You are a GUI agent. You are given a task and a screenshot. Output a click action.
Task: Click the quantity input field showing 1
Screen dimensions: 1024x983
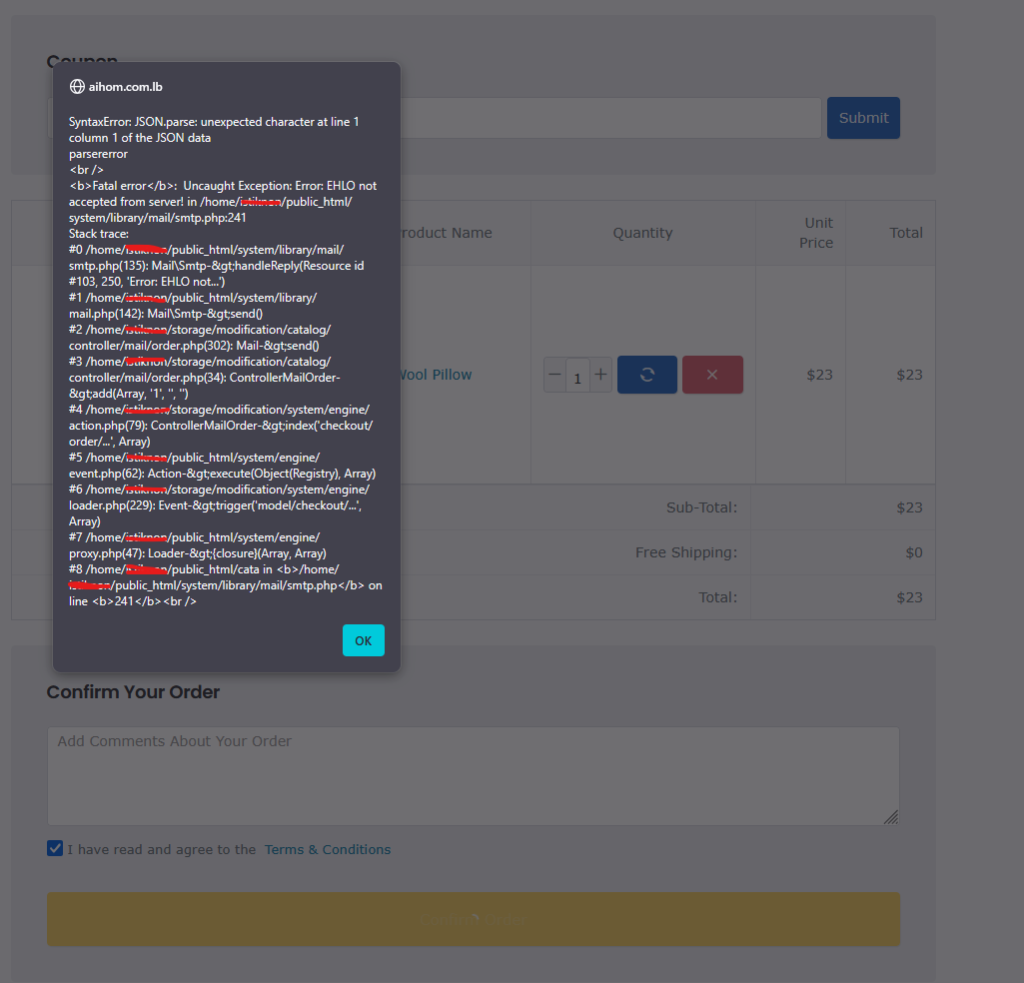pos(577,376)
